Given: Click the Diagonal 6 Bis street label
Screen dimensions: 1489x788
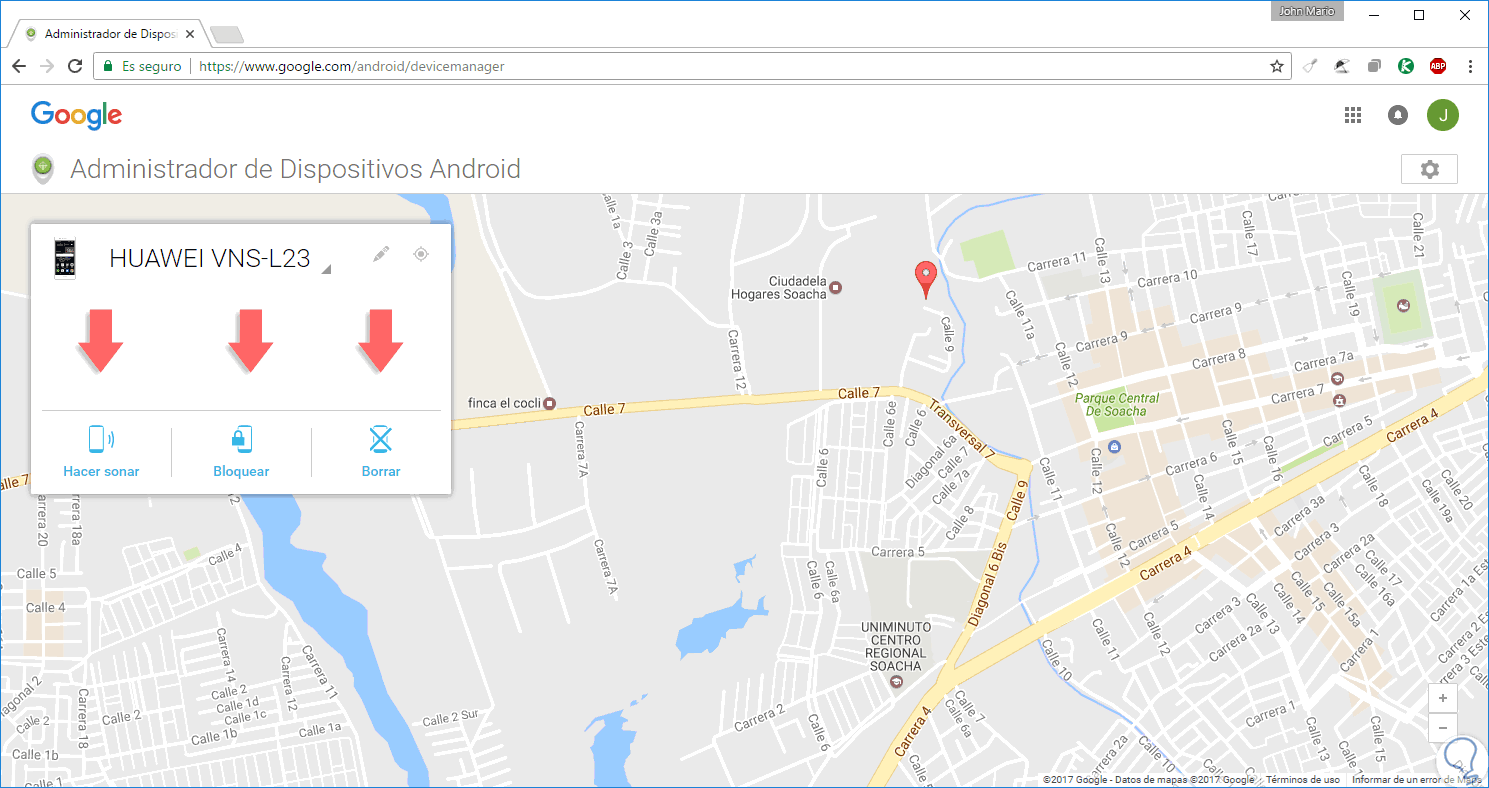Looking at the screenshot, I should pyautogui.click(x=987, y=582).
